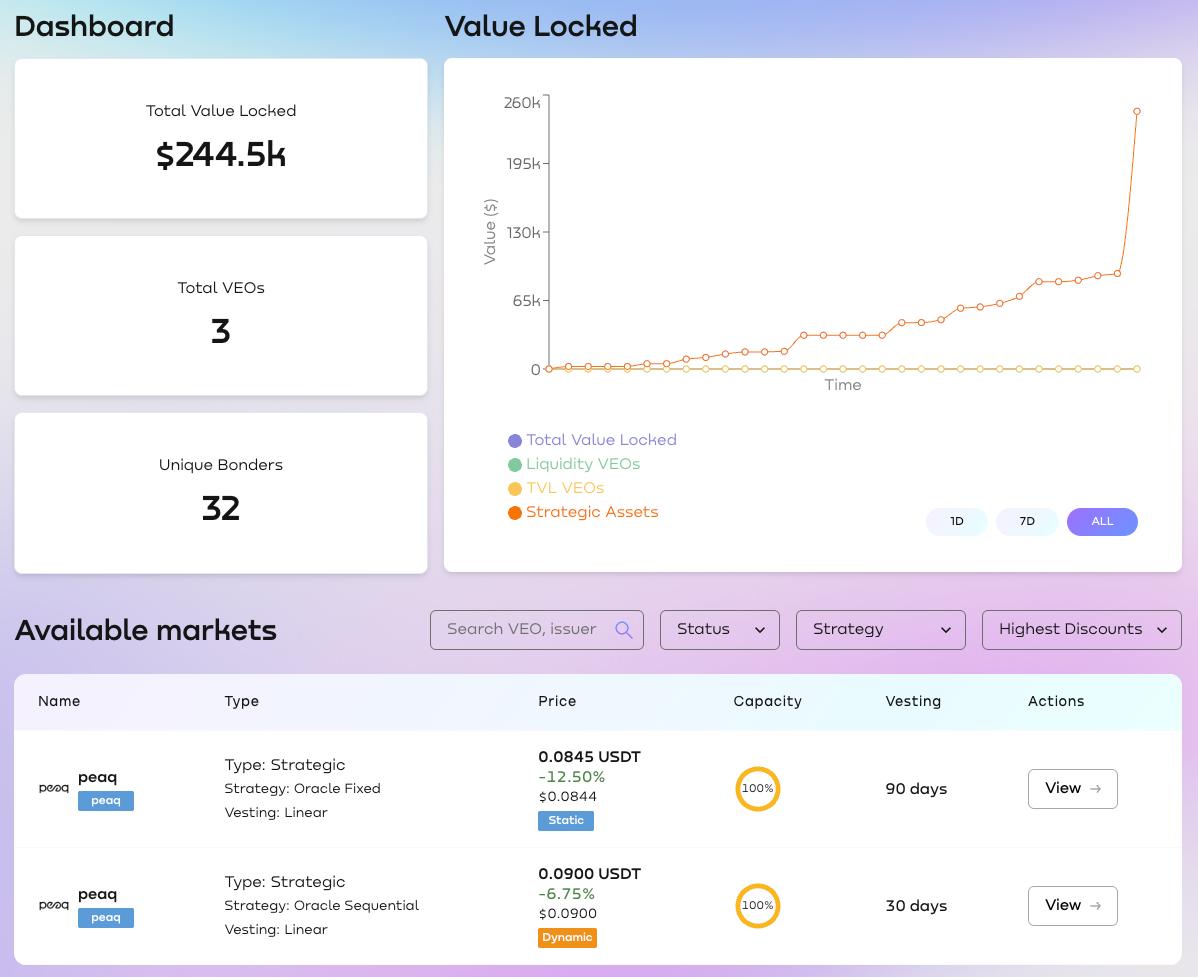Open the Strategy filter dropdown
The width and height of the screenshot is (1198, 977).
coord(881,629)
